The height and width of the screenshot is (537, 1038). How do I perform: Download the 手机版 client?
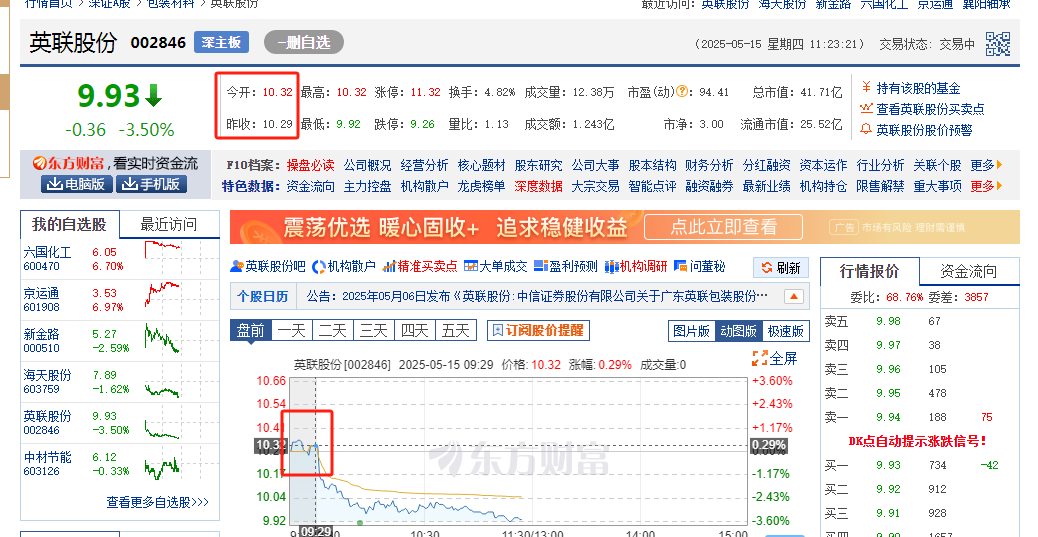click(152, 184)
